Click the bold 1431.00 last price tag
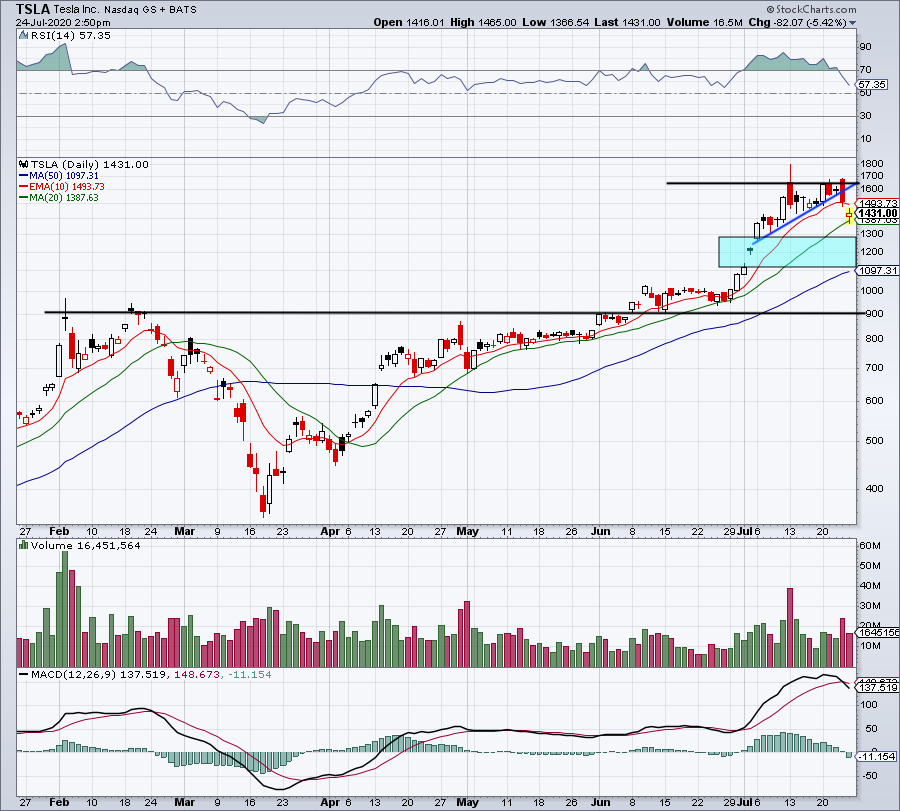The image size is (900, 811). (877, 214)
